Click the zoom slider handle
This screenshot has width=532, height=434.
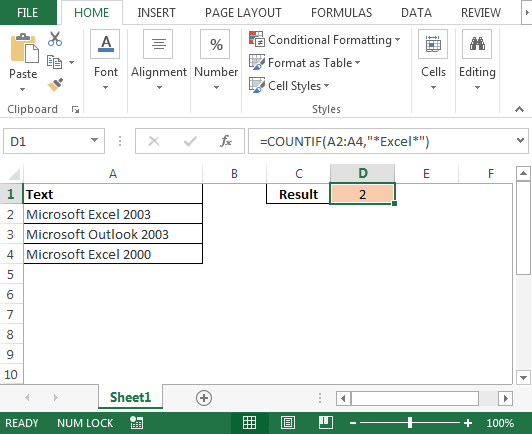(410, 423)
